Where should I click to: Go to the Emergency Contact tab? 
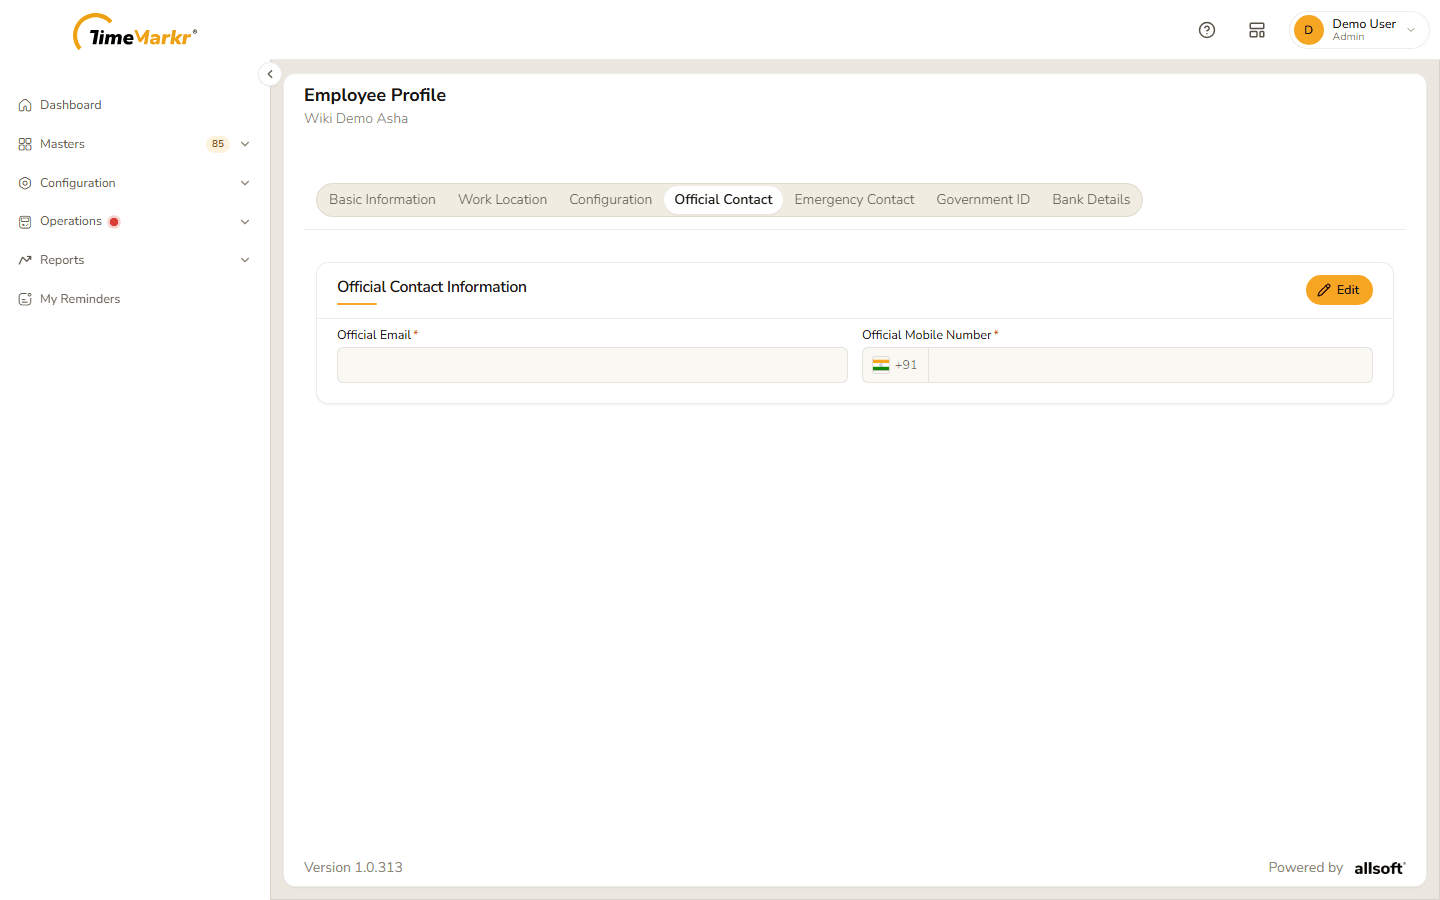coord(855,200)
